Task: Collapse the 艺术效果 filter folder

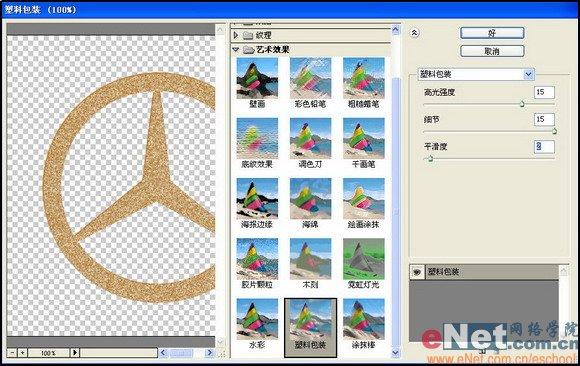Action: pyautogui.click(x=236, y=49)
